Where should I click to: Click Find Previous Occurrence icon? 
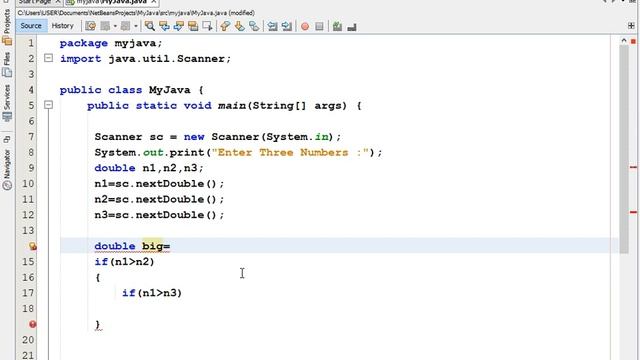(x=164, y=27)
